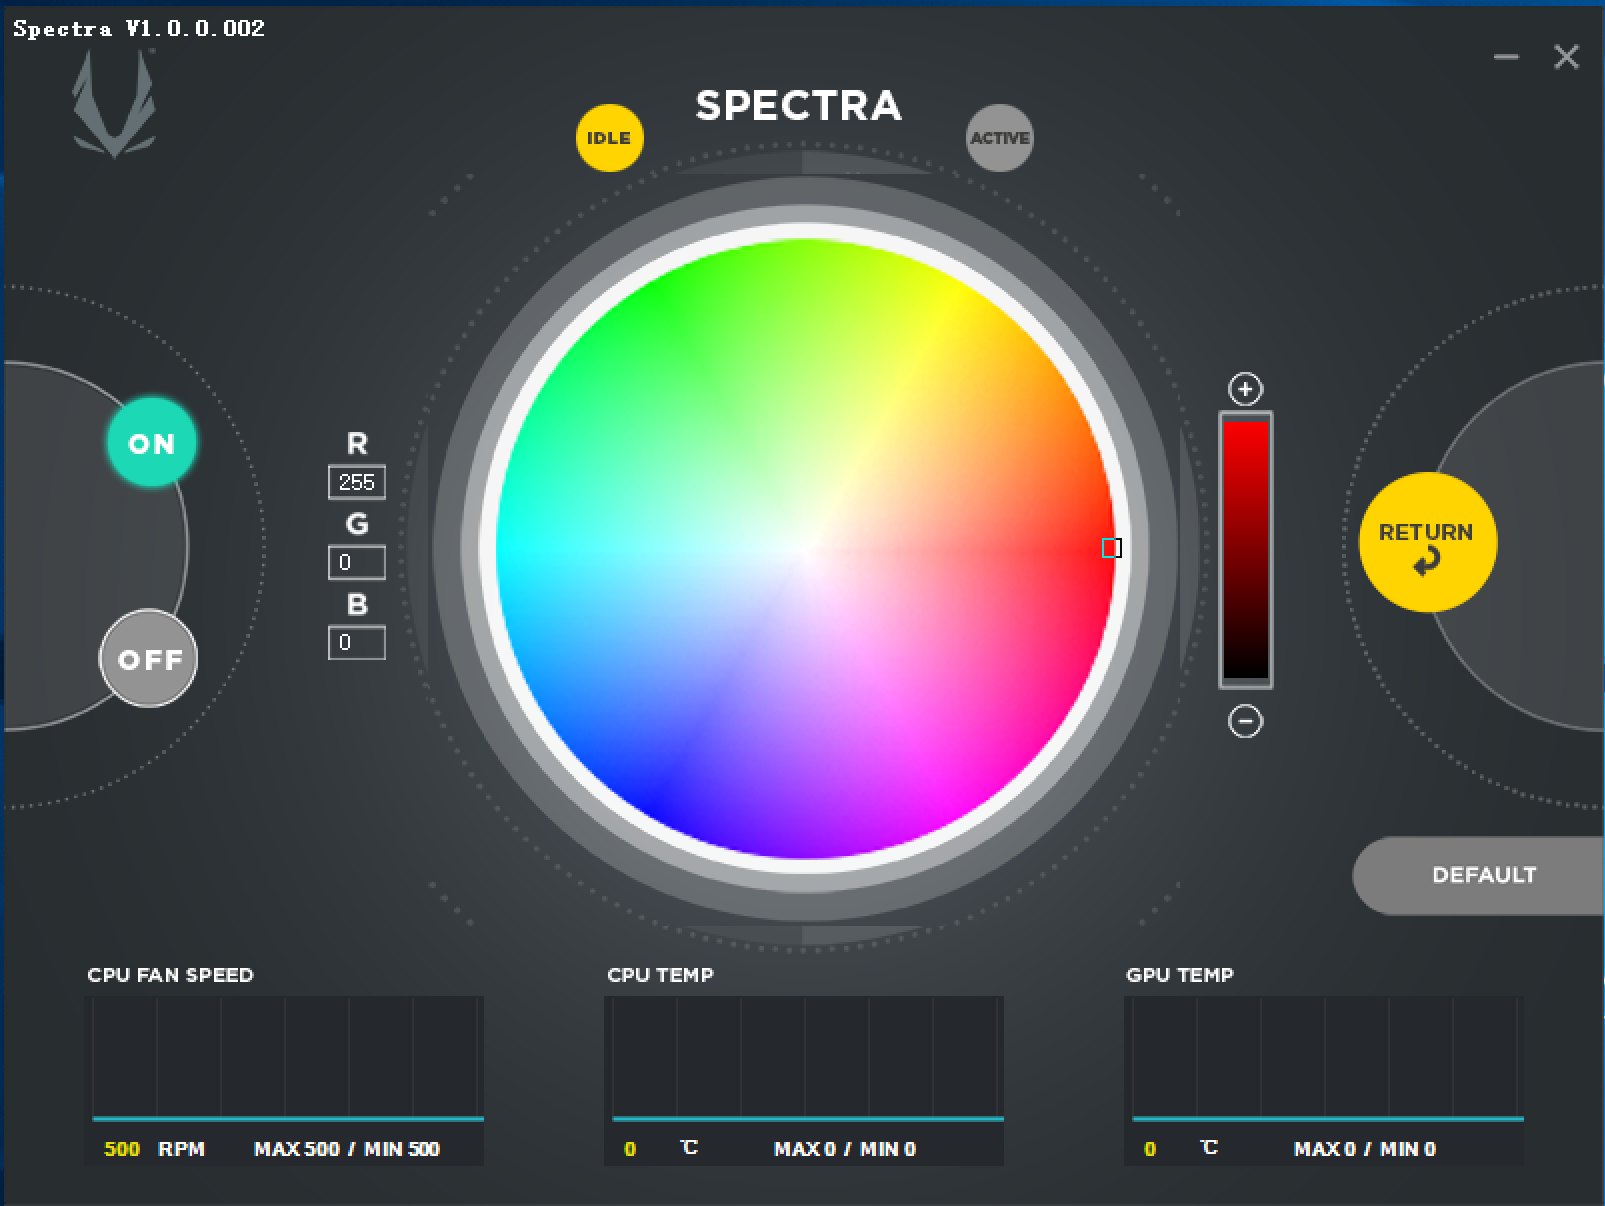Switch to the ACTIVE mode tab
The height and width of the screenshot is (1206, 1605).
point(999,138)
